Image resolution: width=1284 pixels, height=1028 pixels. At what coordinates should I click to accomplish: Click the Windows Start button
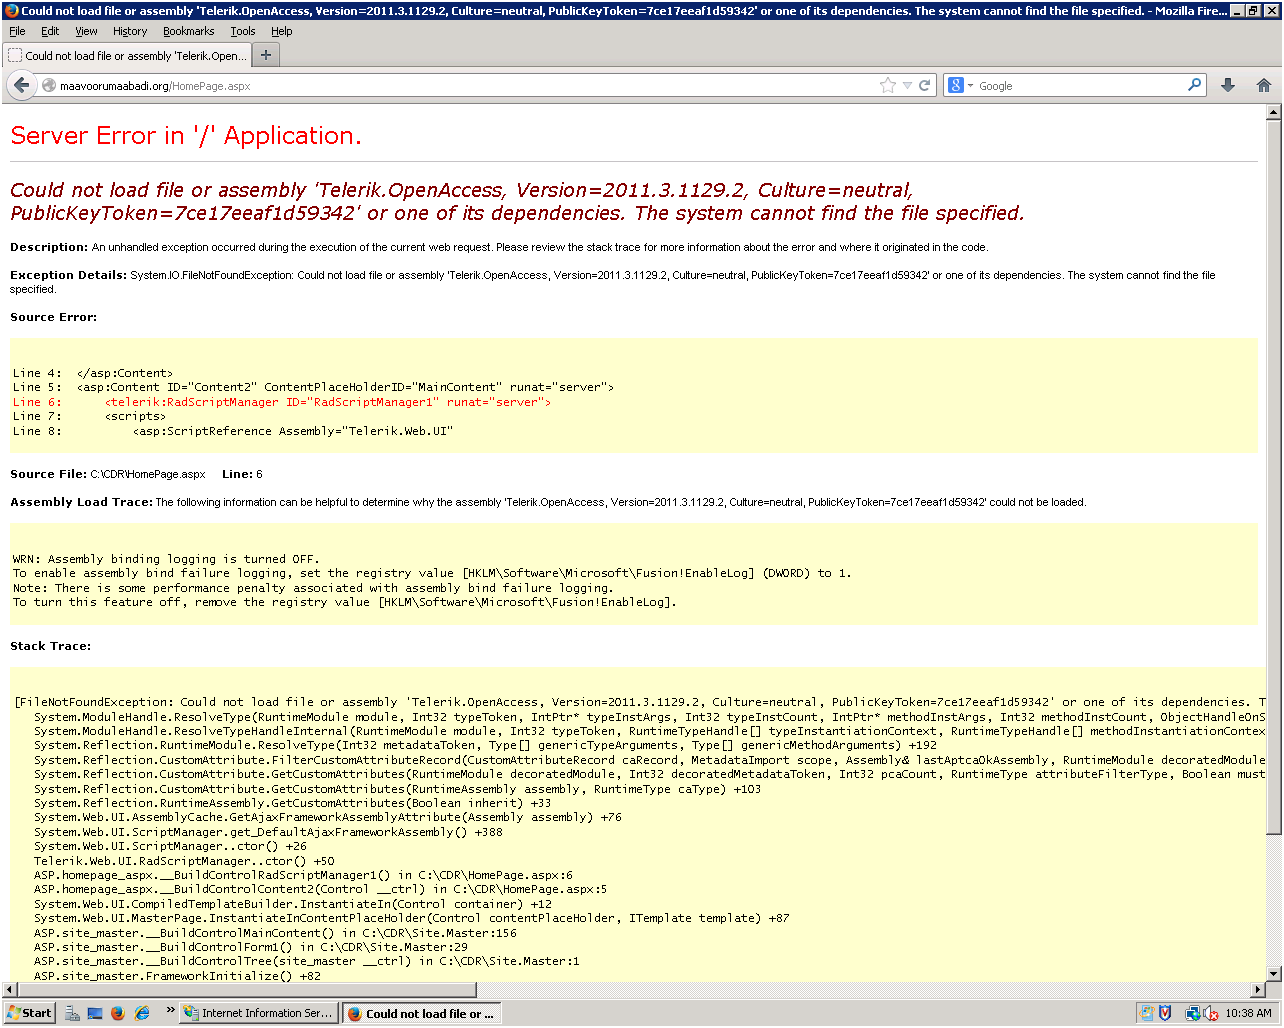tap(30, 1013)
